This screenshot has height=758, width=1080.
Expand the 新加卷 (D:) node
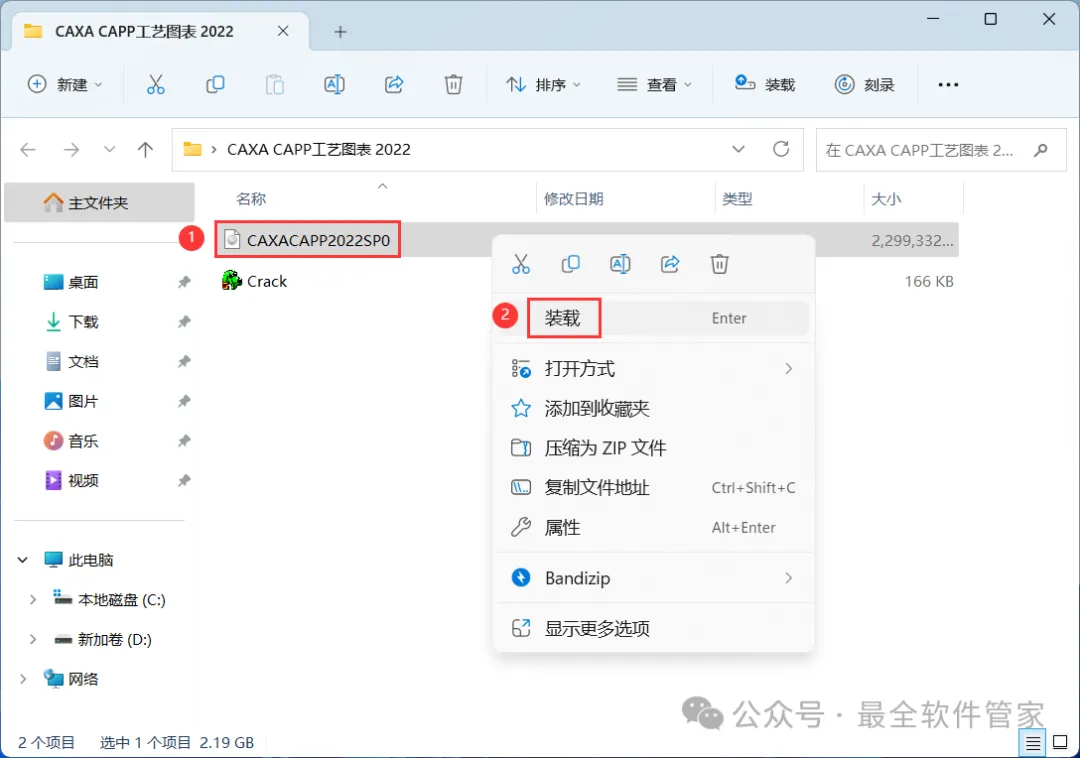pyautogui.click(x=32, y=640)
